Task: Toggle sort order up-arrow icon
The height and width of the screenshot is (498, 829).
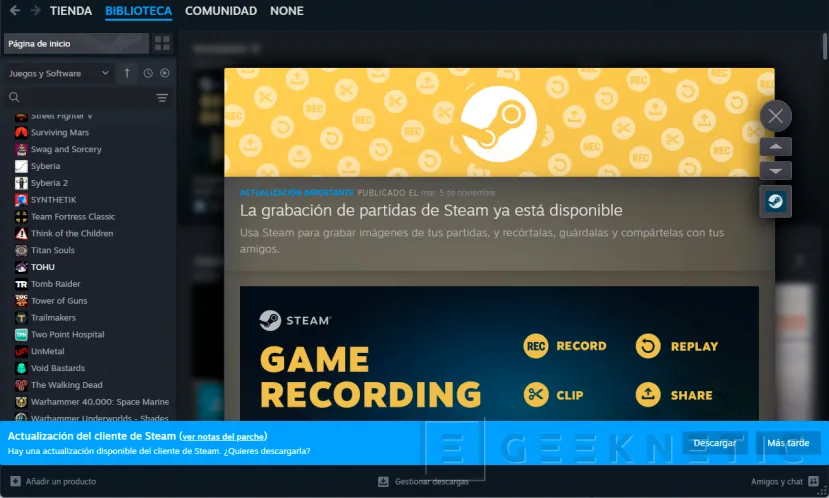Action: click(x=127, y=73)
